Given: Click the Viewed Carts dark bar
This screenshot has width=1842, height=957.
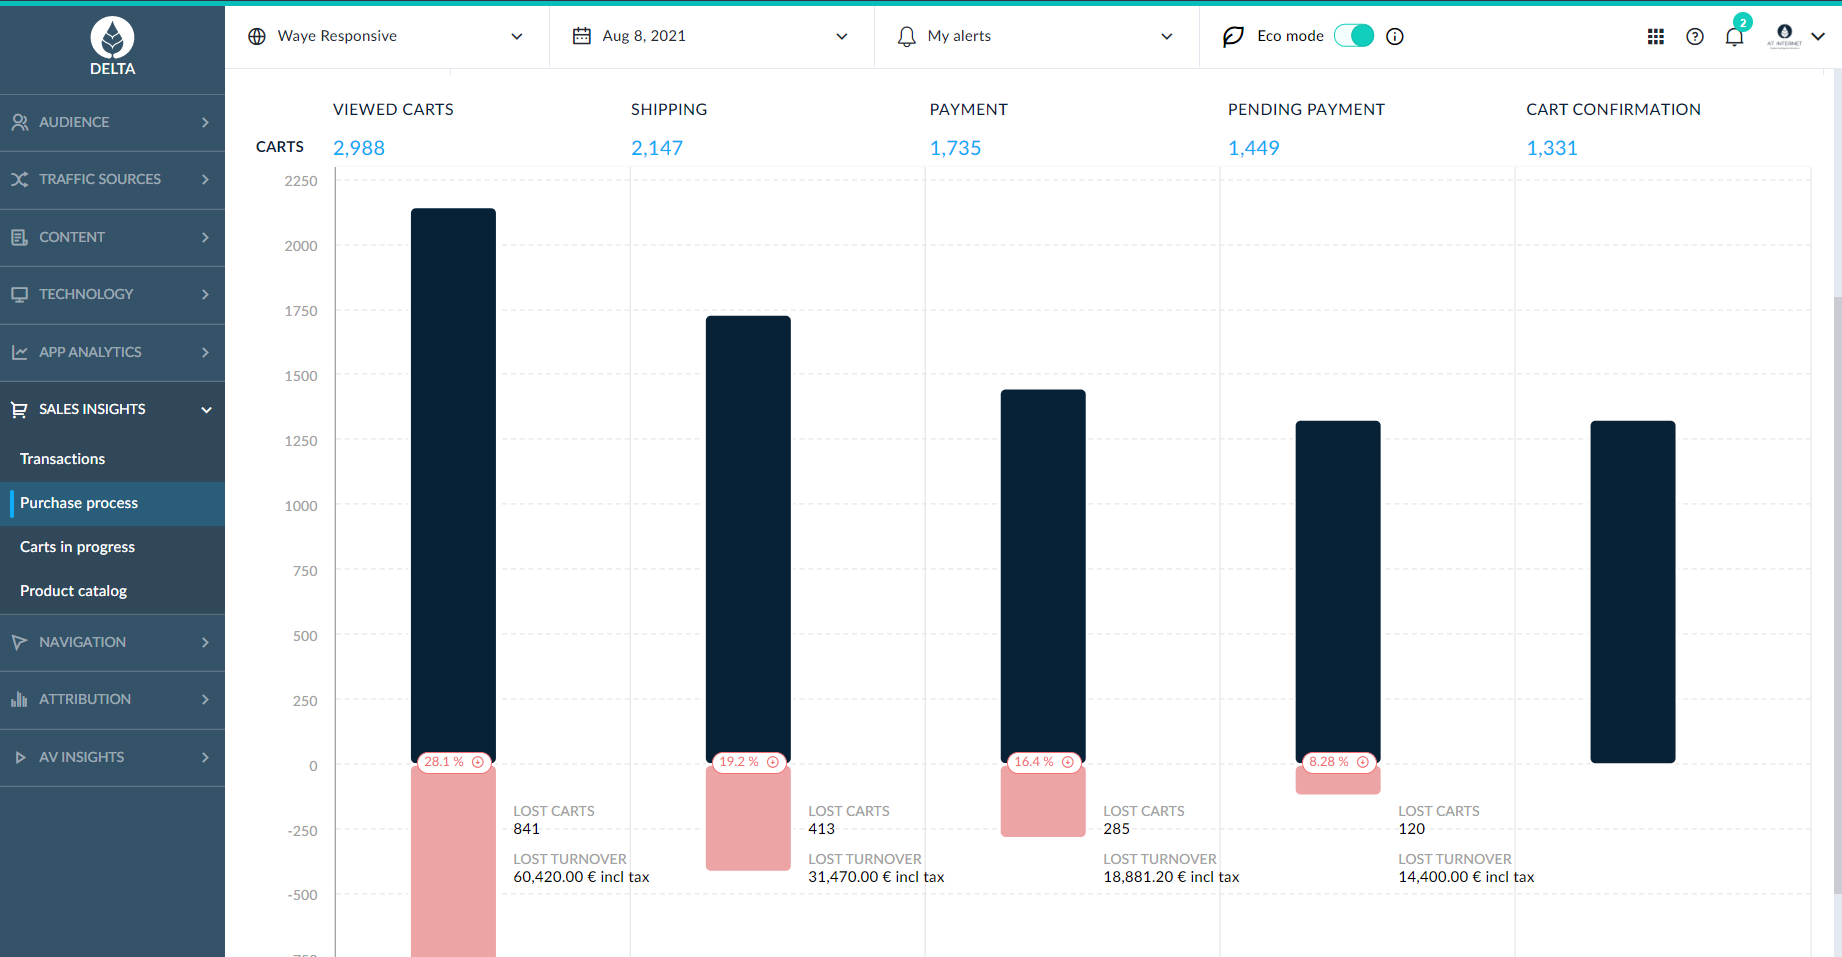Looking at the screenshot, I should pos(453,485).
